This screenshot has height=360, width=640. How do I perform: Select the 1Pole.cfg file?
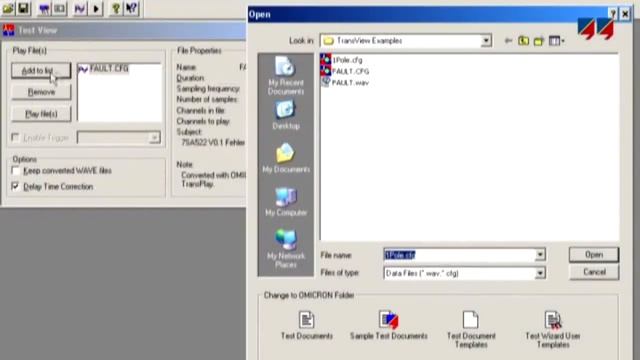(342, 60)
